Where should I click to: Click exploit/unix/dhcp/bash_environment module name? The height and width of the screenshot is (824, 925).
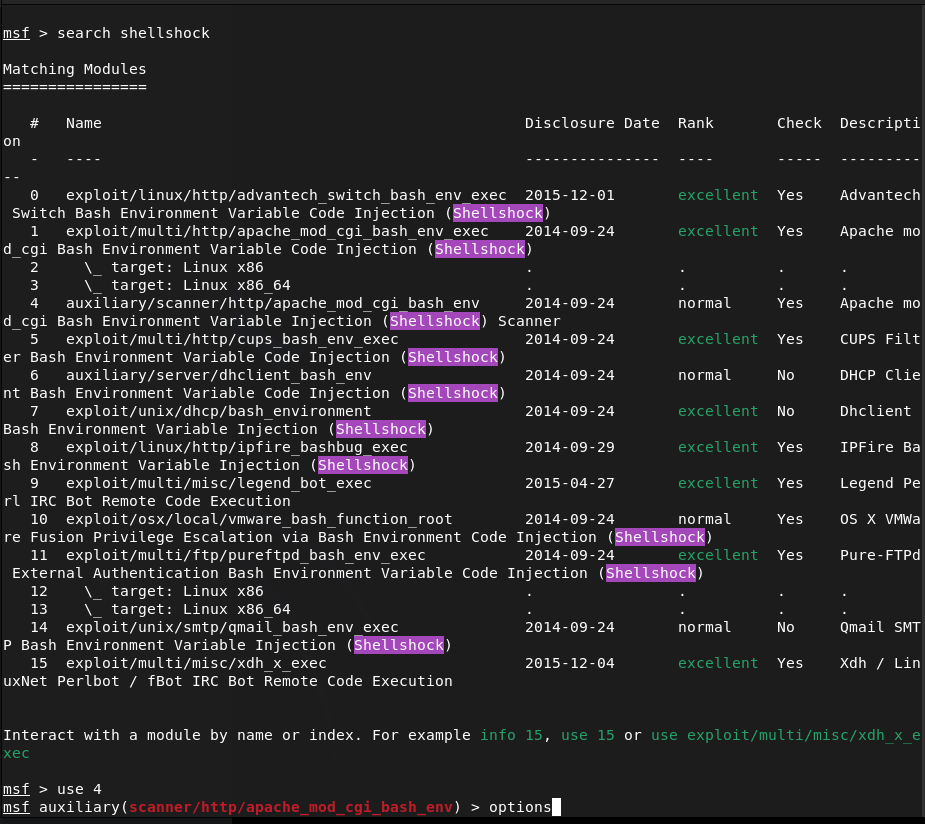point(218,411)
